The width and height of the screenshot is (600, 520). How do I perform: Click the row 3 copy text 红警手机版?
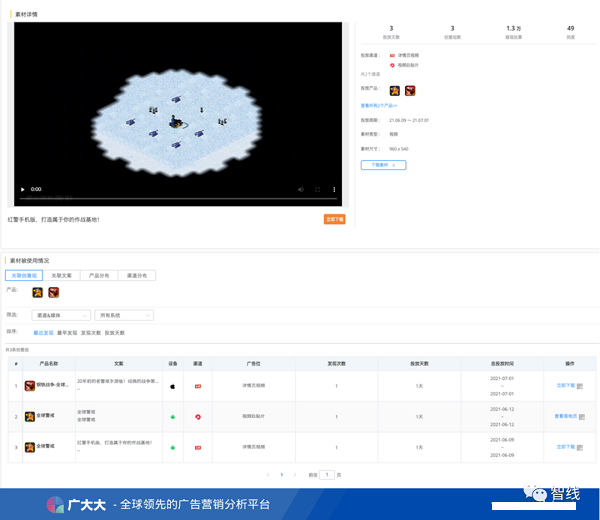coord(114,443)
